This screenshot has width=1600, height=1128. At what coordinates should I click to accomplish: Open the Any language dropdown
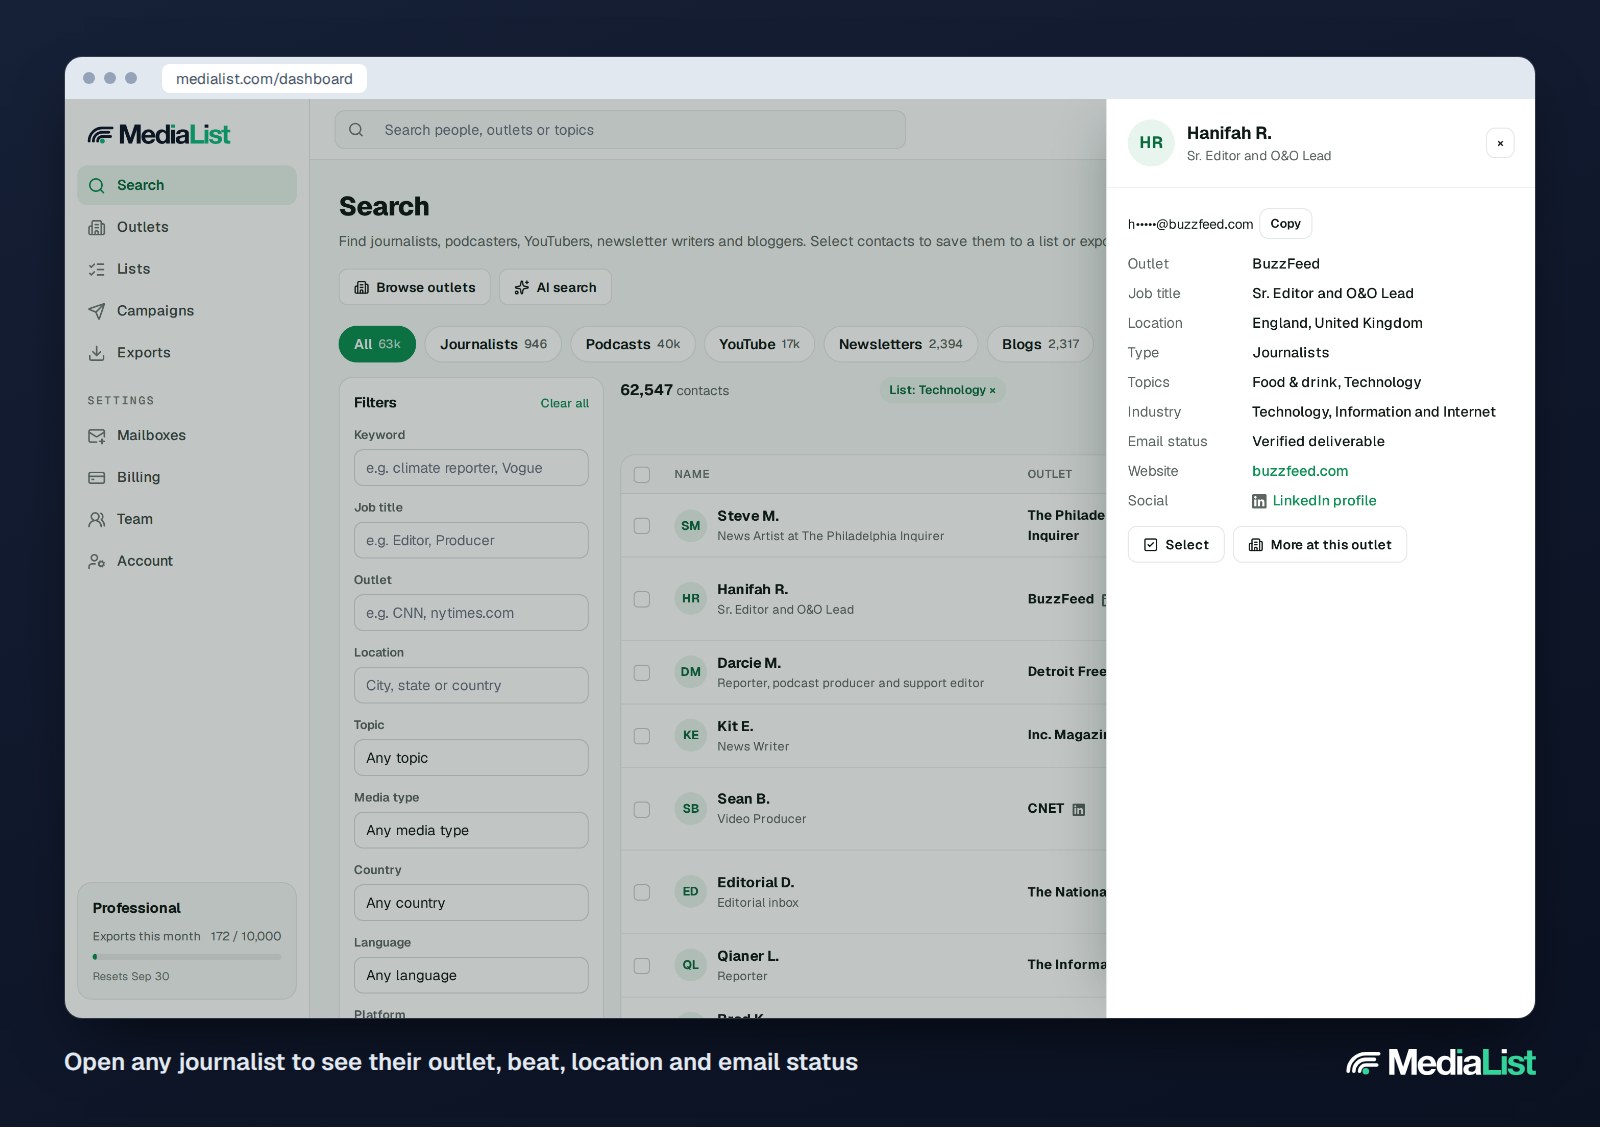pos(471,976)
